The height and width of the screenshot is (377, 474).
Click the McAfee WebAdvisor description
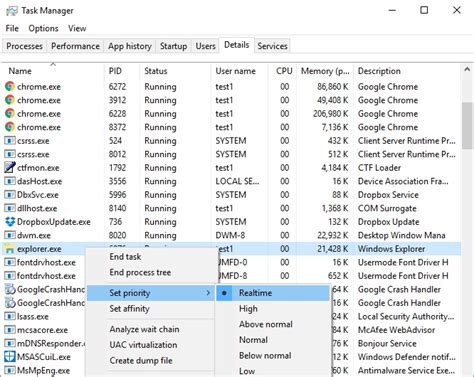click(396, 330)
